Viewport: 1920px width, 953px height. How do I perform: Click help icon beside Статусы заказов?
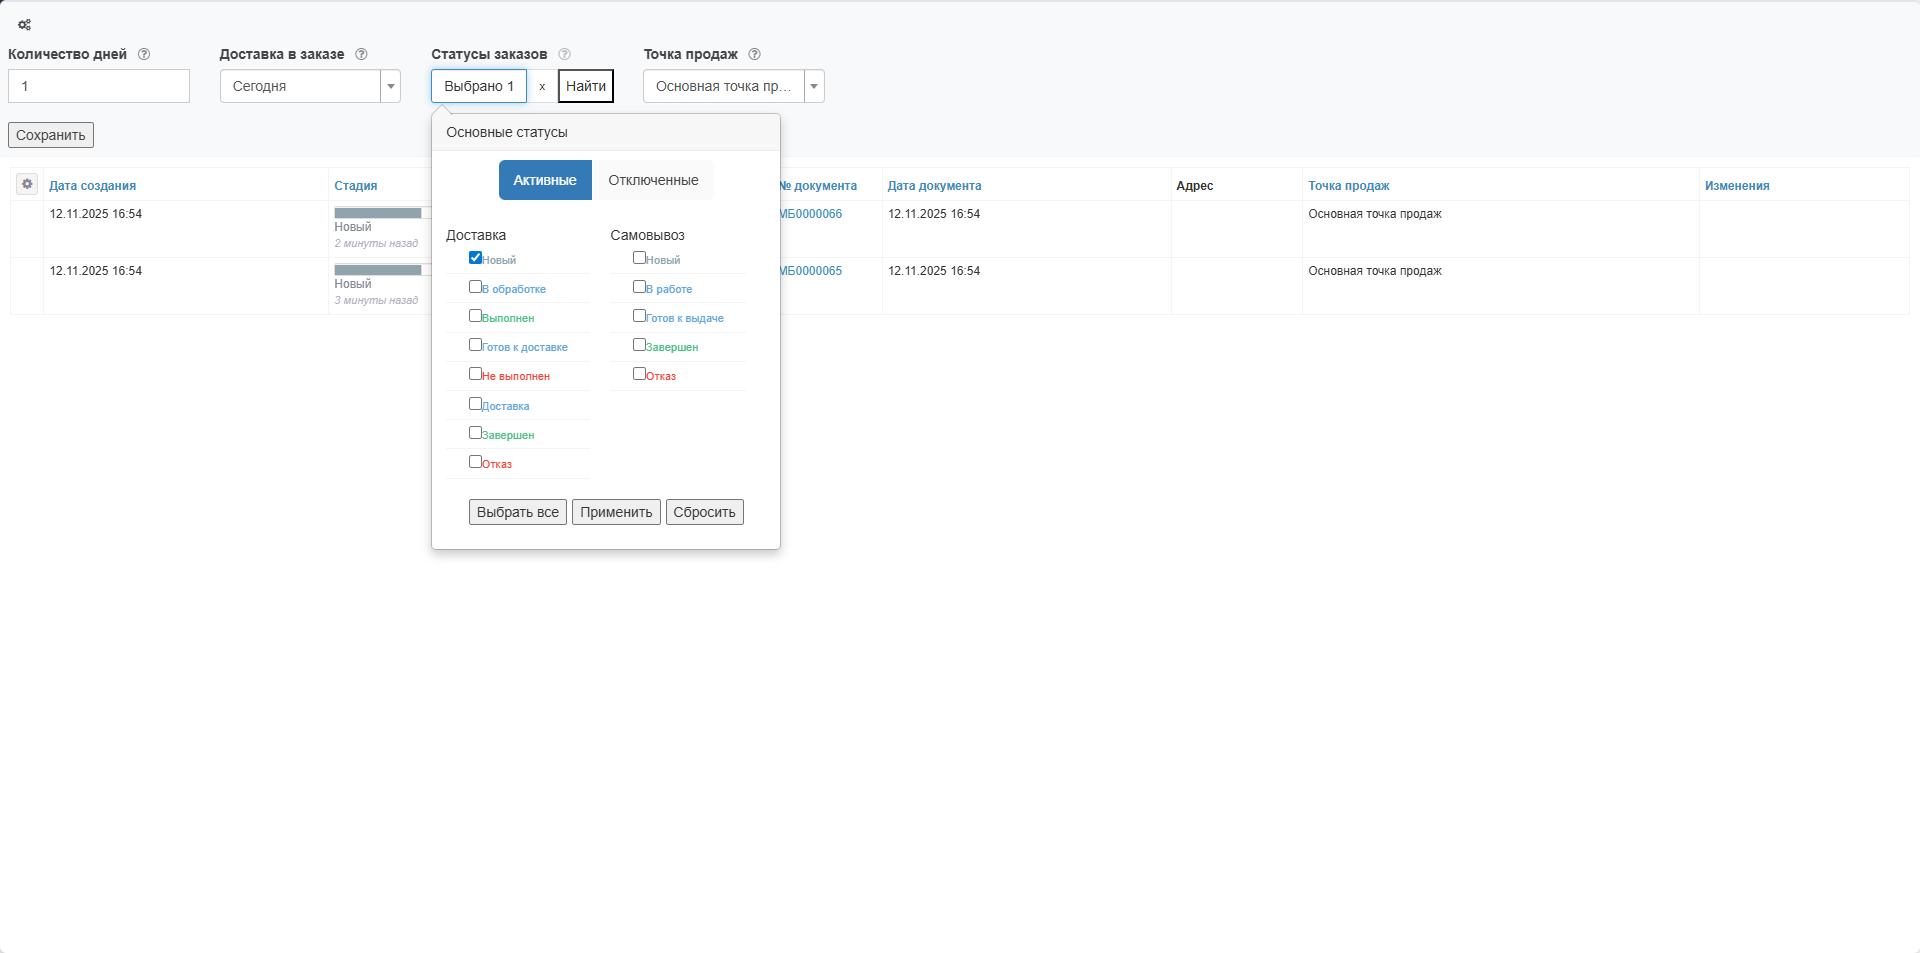564,54
